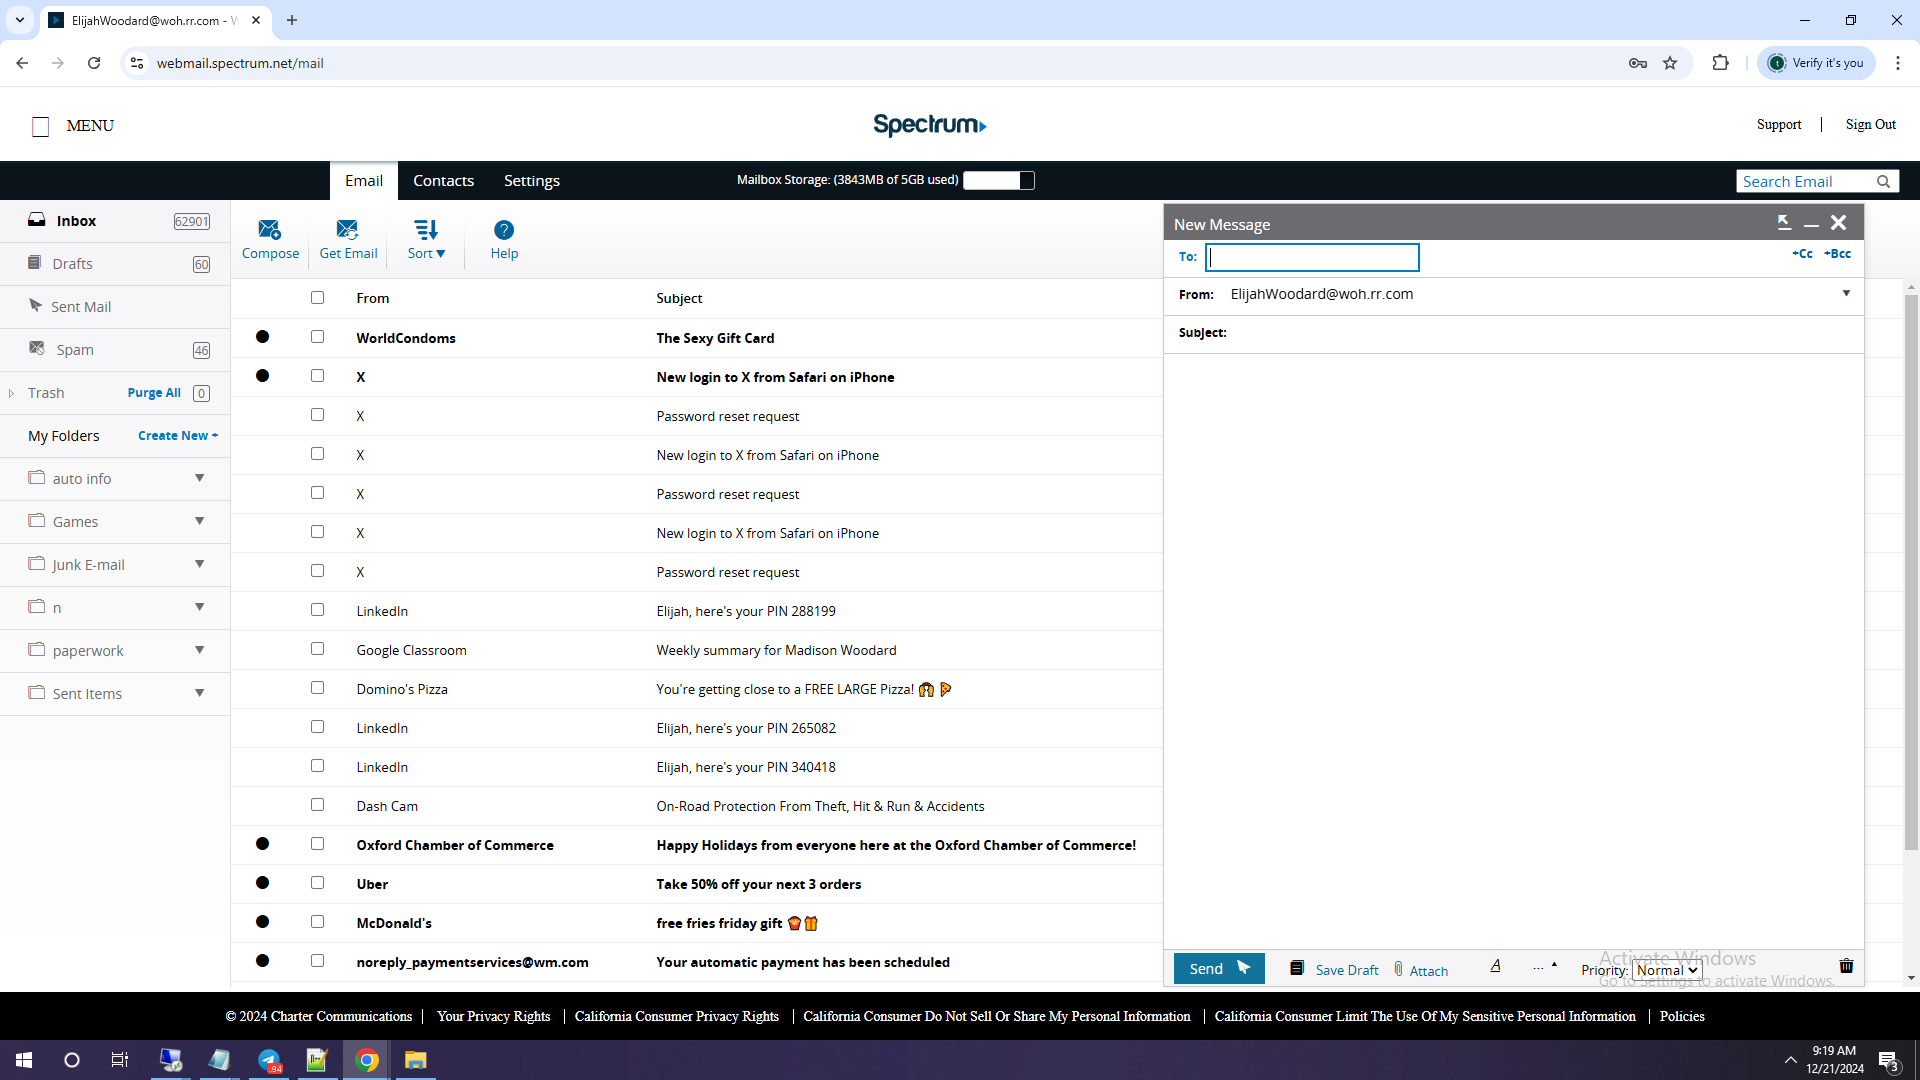Click the Attach paperclip icon
1920x1080 pixels.
1399,968
